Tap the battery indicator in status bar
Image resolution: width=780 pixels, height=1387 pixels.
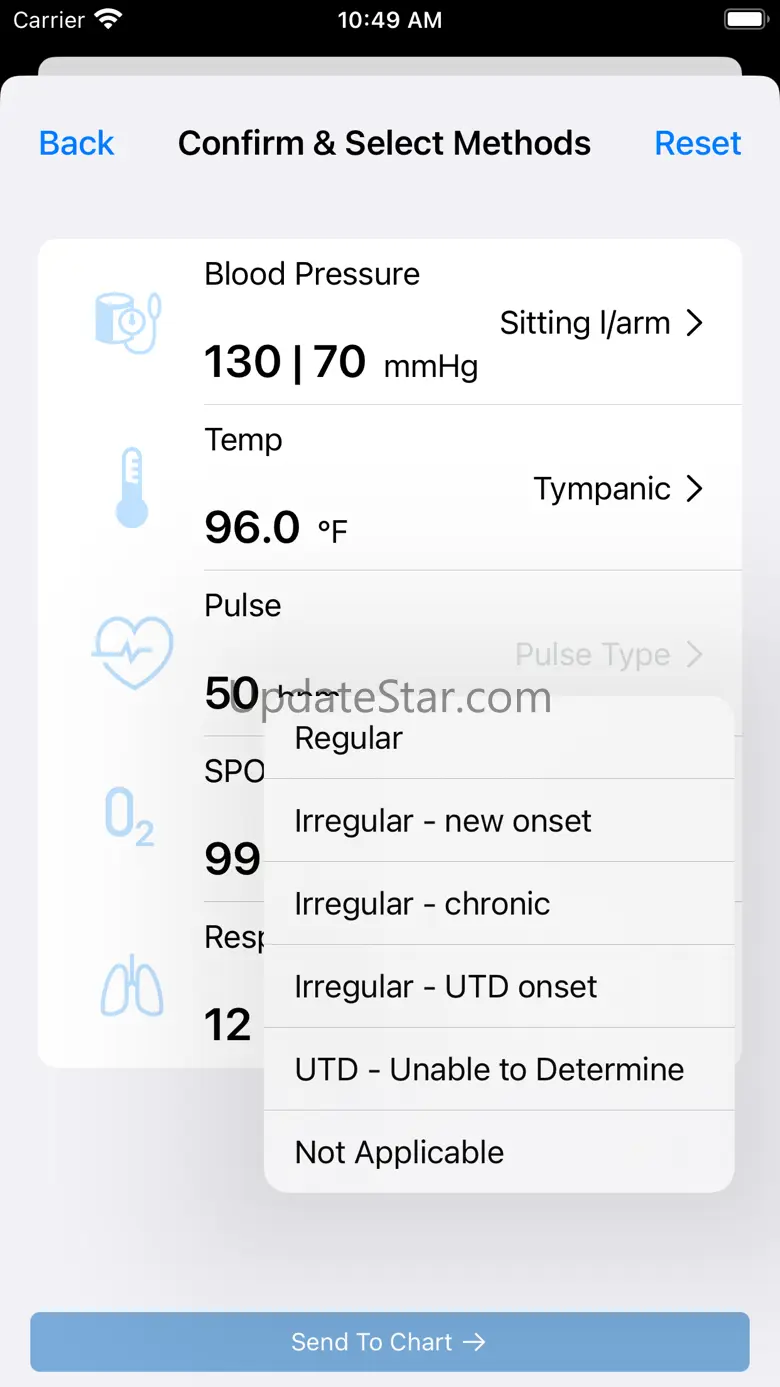pos(745,20)
